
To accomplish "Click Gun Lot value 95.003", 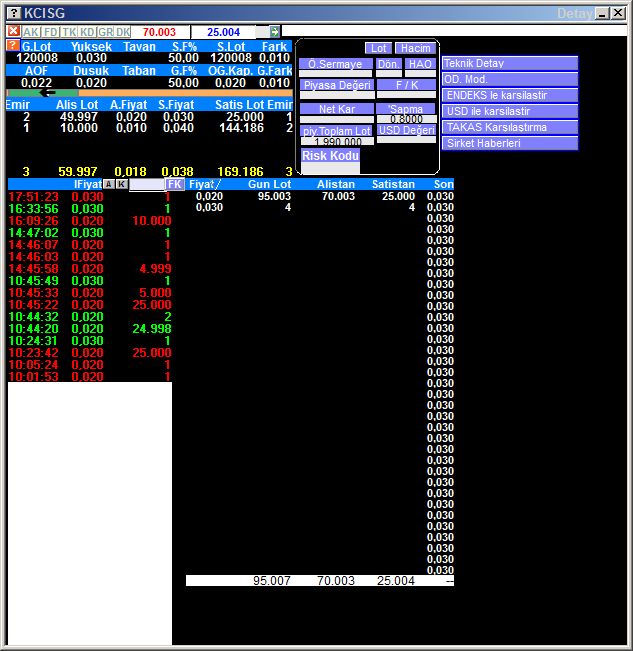I will pyautogui.click(x=274, y=196).
